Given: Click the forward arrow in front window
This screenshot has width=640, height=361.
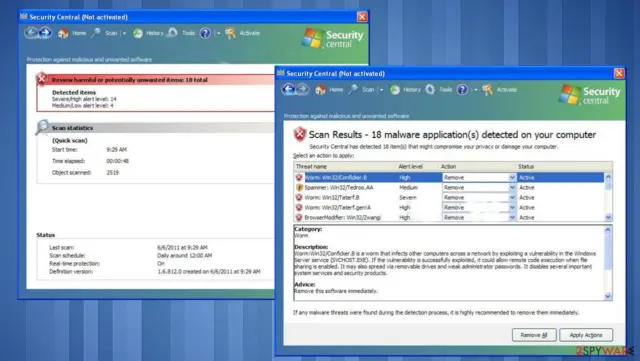Looking at the screenshot, I should [302, 89].
